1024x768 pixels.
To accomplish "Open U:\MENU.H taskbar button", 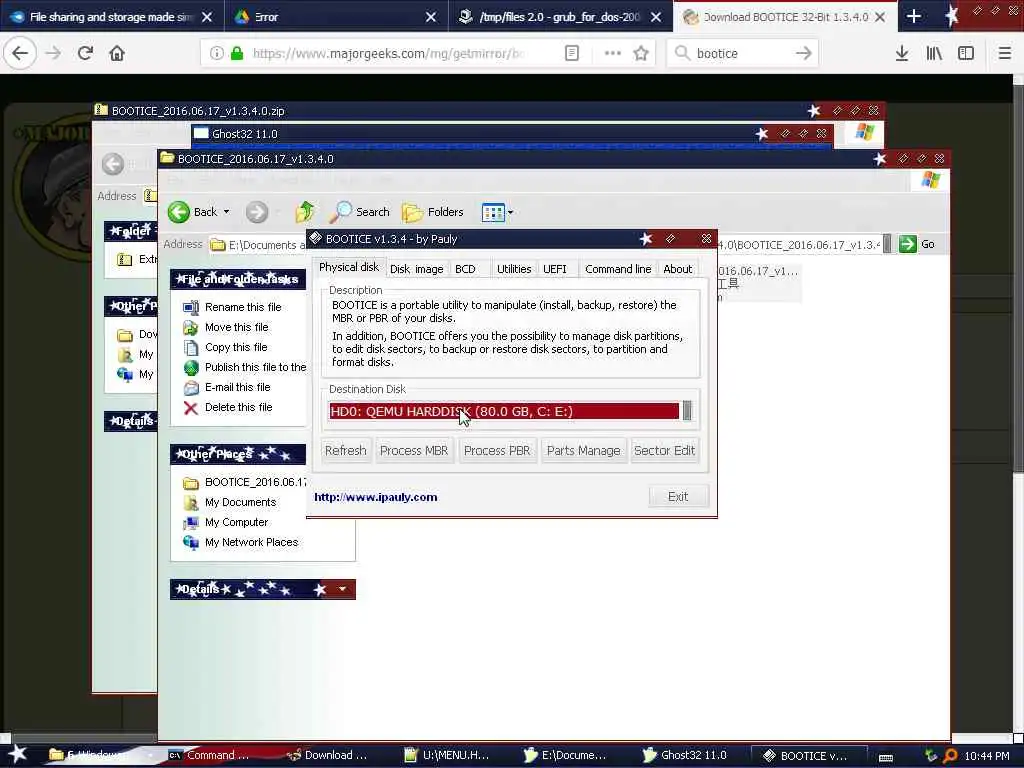I will [447, 755].
